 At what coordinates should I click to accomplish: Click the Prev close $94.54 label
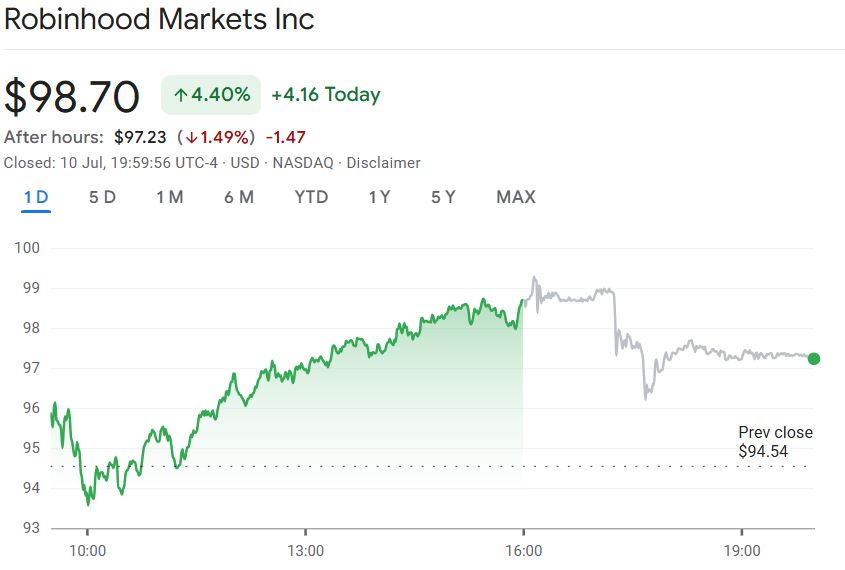pos(775,442)
